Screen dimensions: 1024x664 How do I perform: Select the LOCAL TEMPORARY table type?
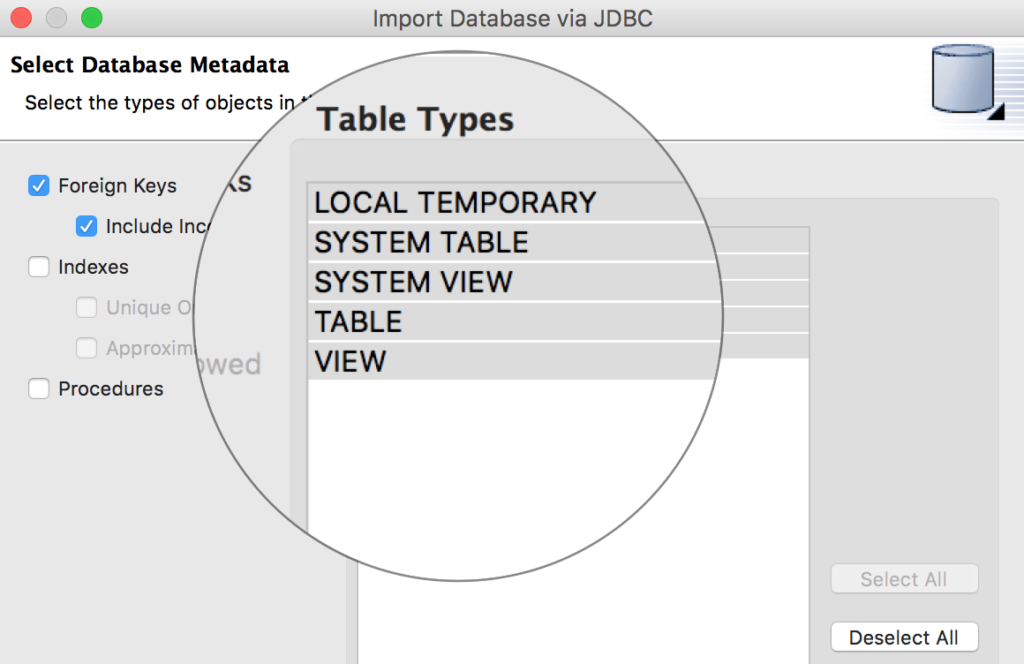(455, 202)
